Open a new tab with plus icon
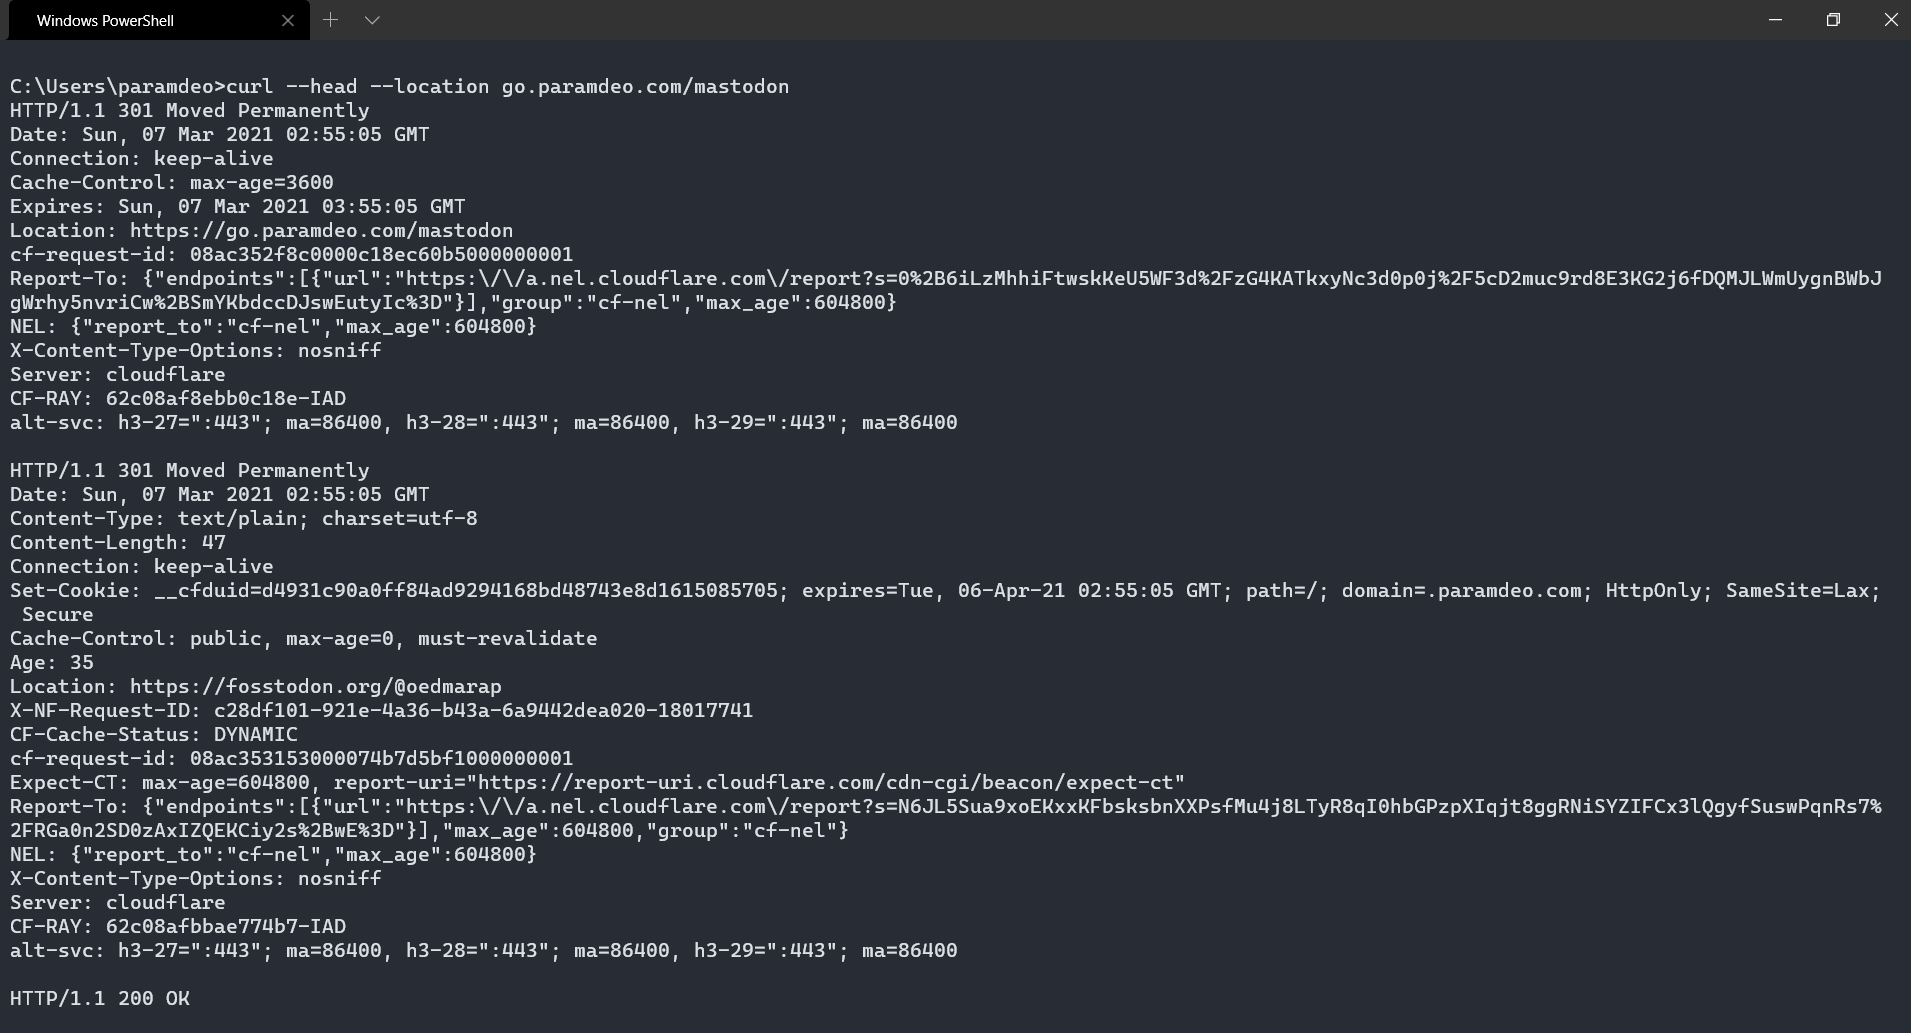1911x1033 pixels. tap(331, 20)
